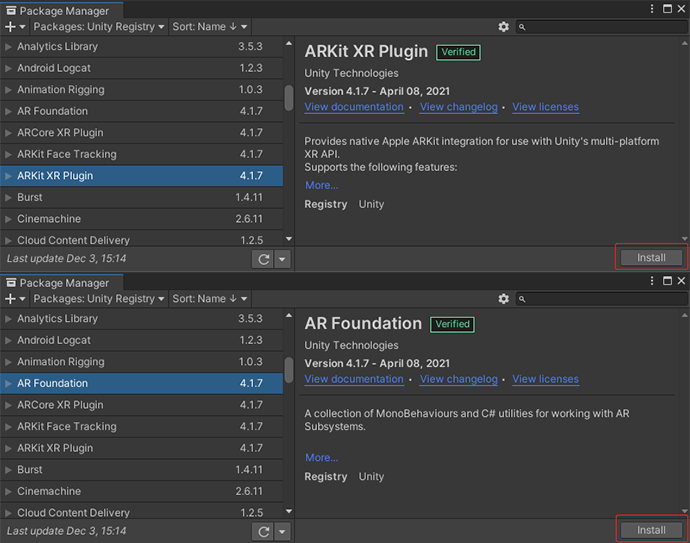Open refresh options dropdown arrow in bottom window
This screenshot has height=543, width=690.
pos(282,532)
